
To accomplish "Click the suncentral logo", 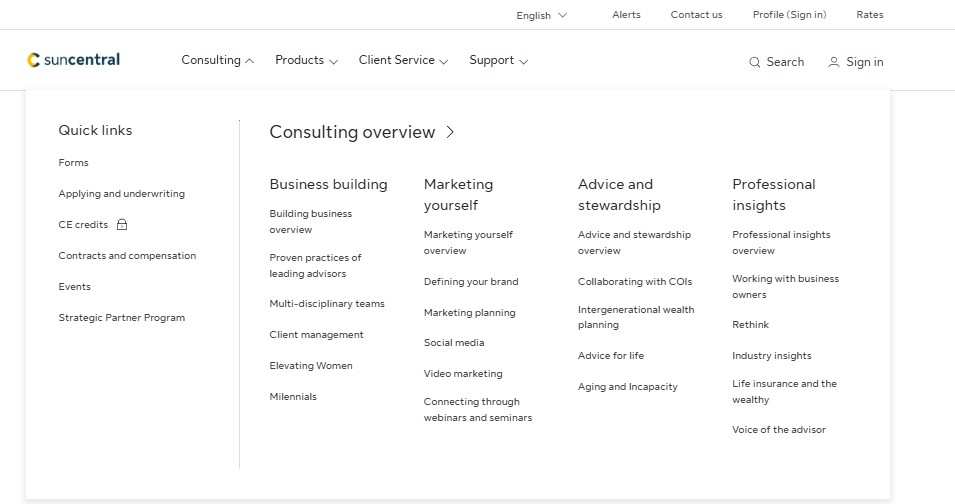I will [74, 60].
